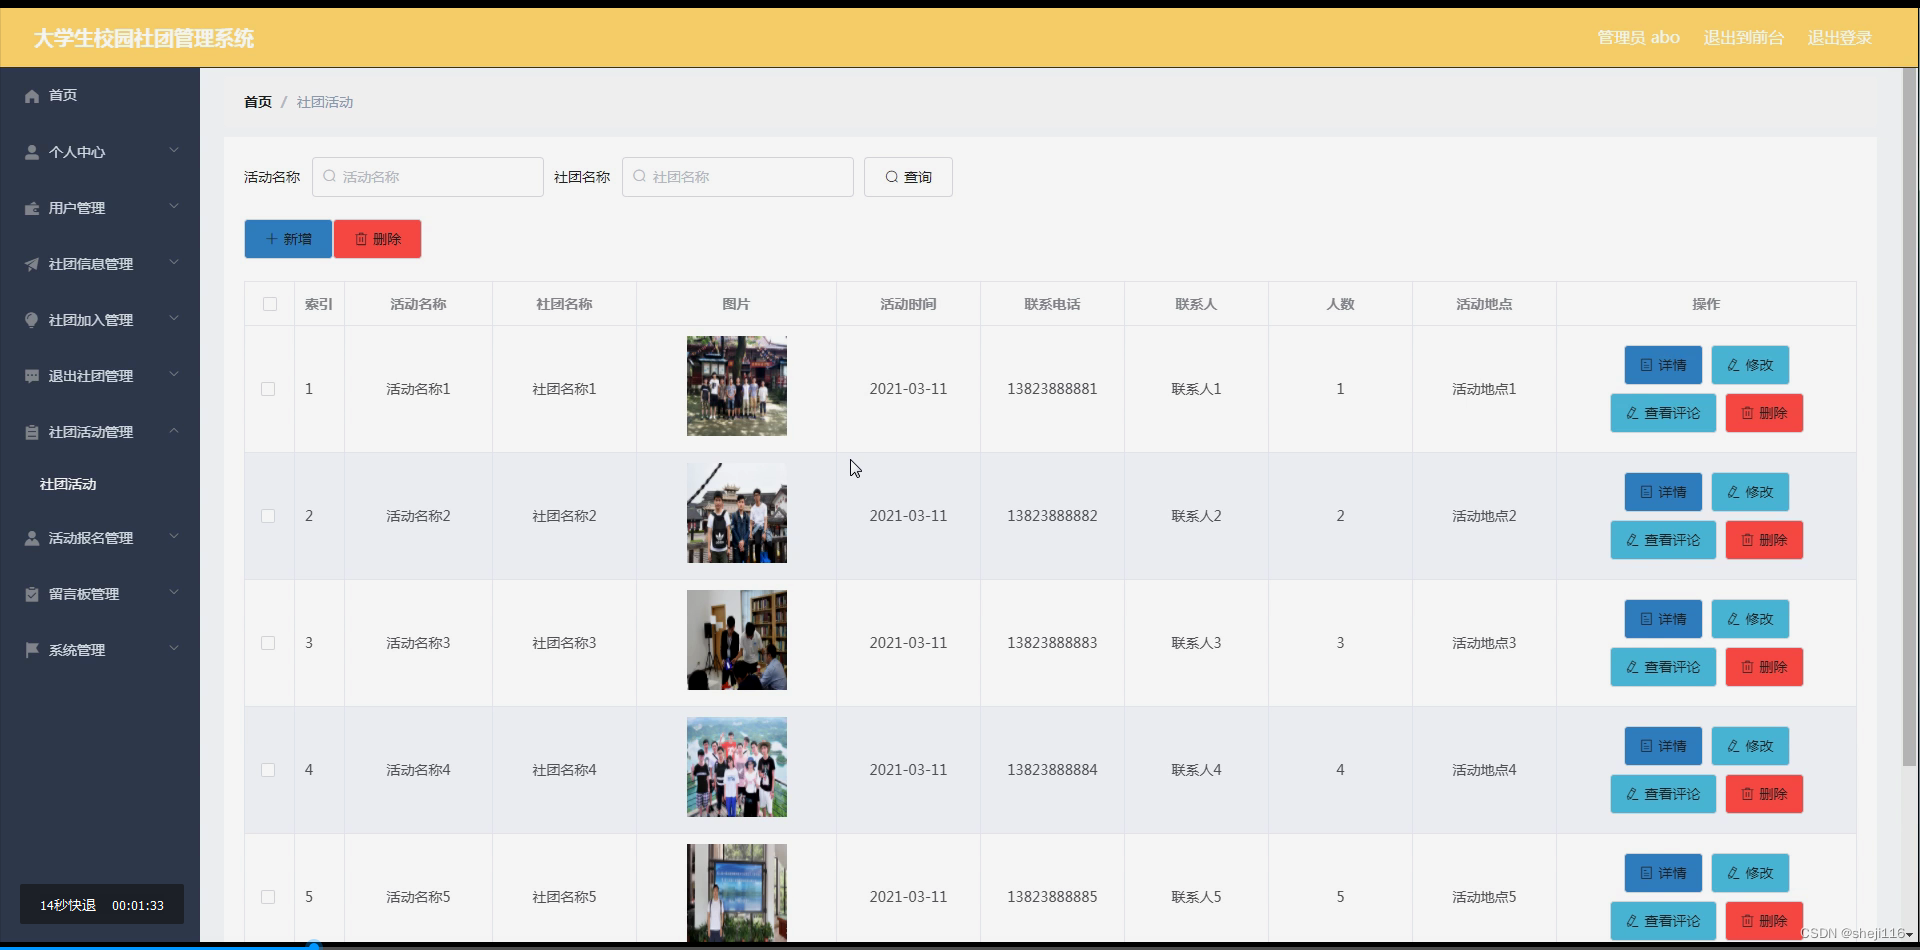Image resolution: width=1920 pixels, height=950 pixels.
Task: Select the 社团活动 submenu entry
Action: [x=67, y=484]
